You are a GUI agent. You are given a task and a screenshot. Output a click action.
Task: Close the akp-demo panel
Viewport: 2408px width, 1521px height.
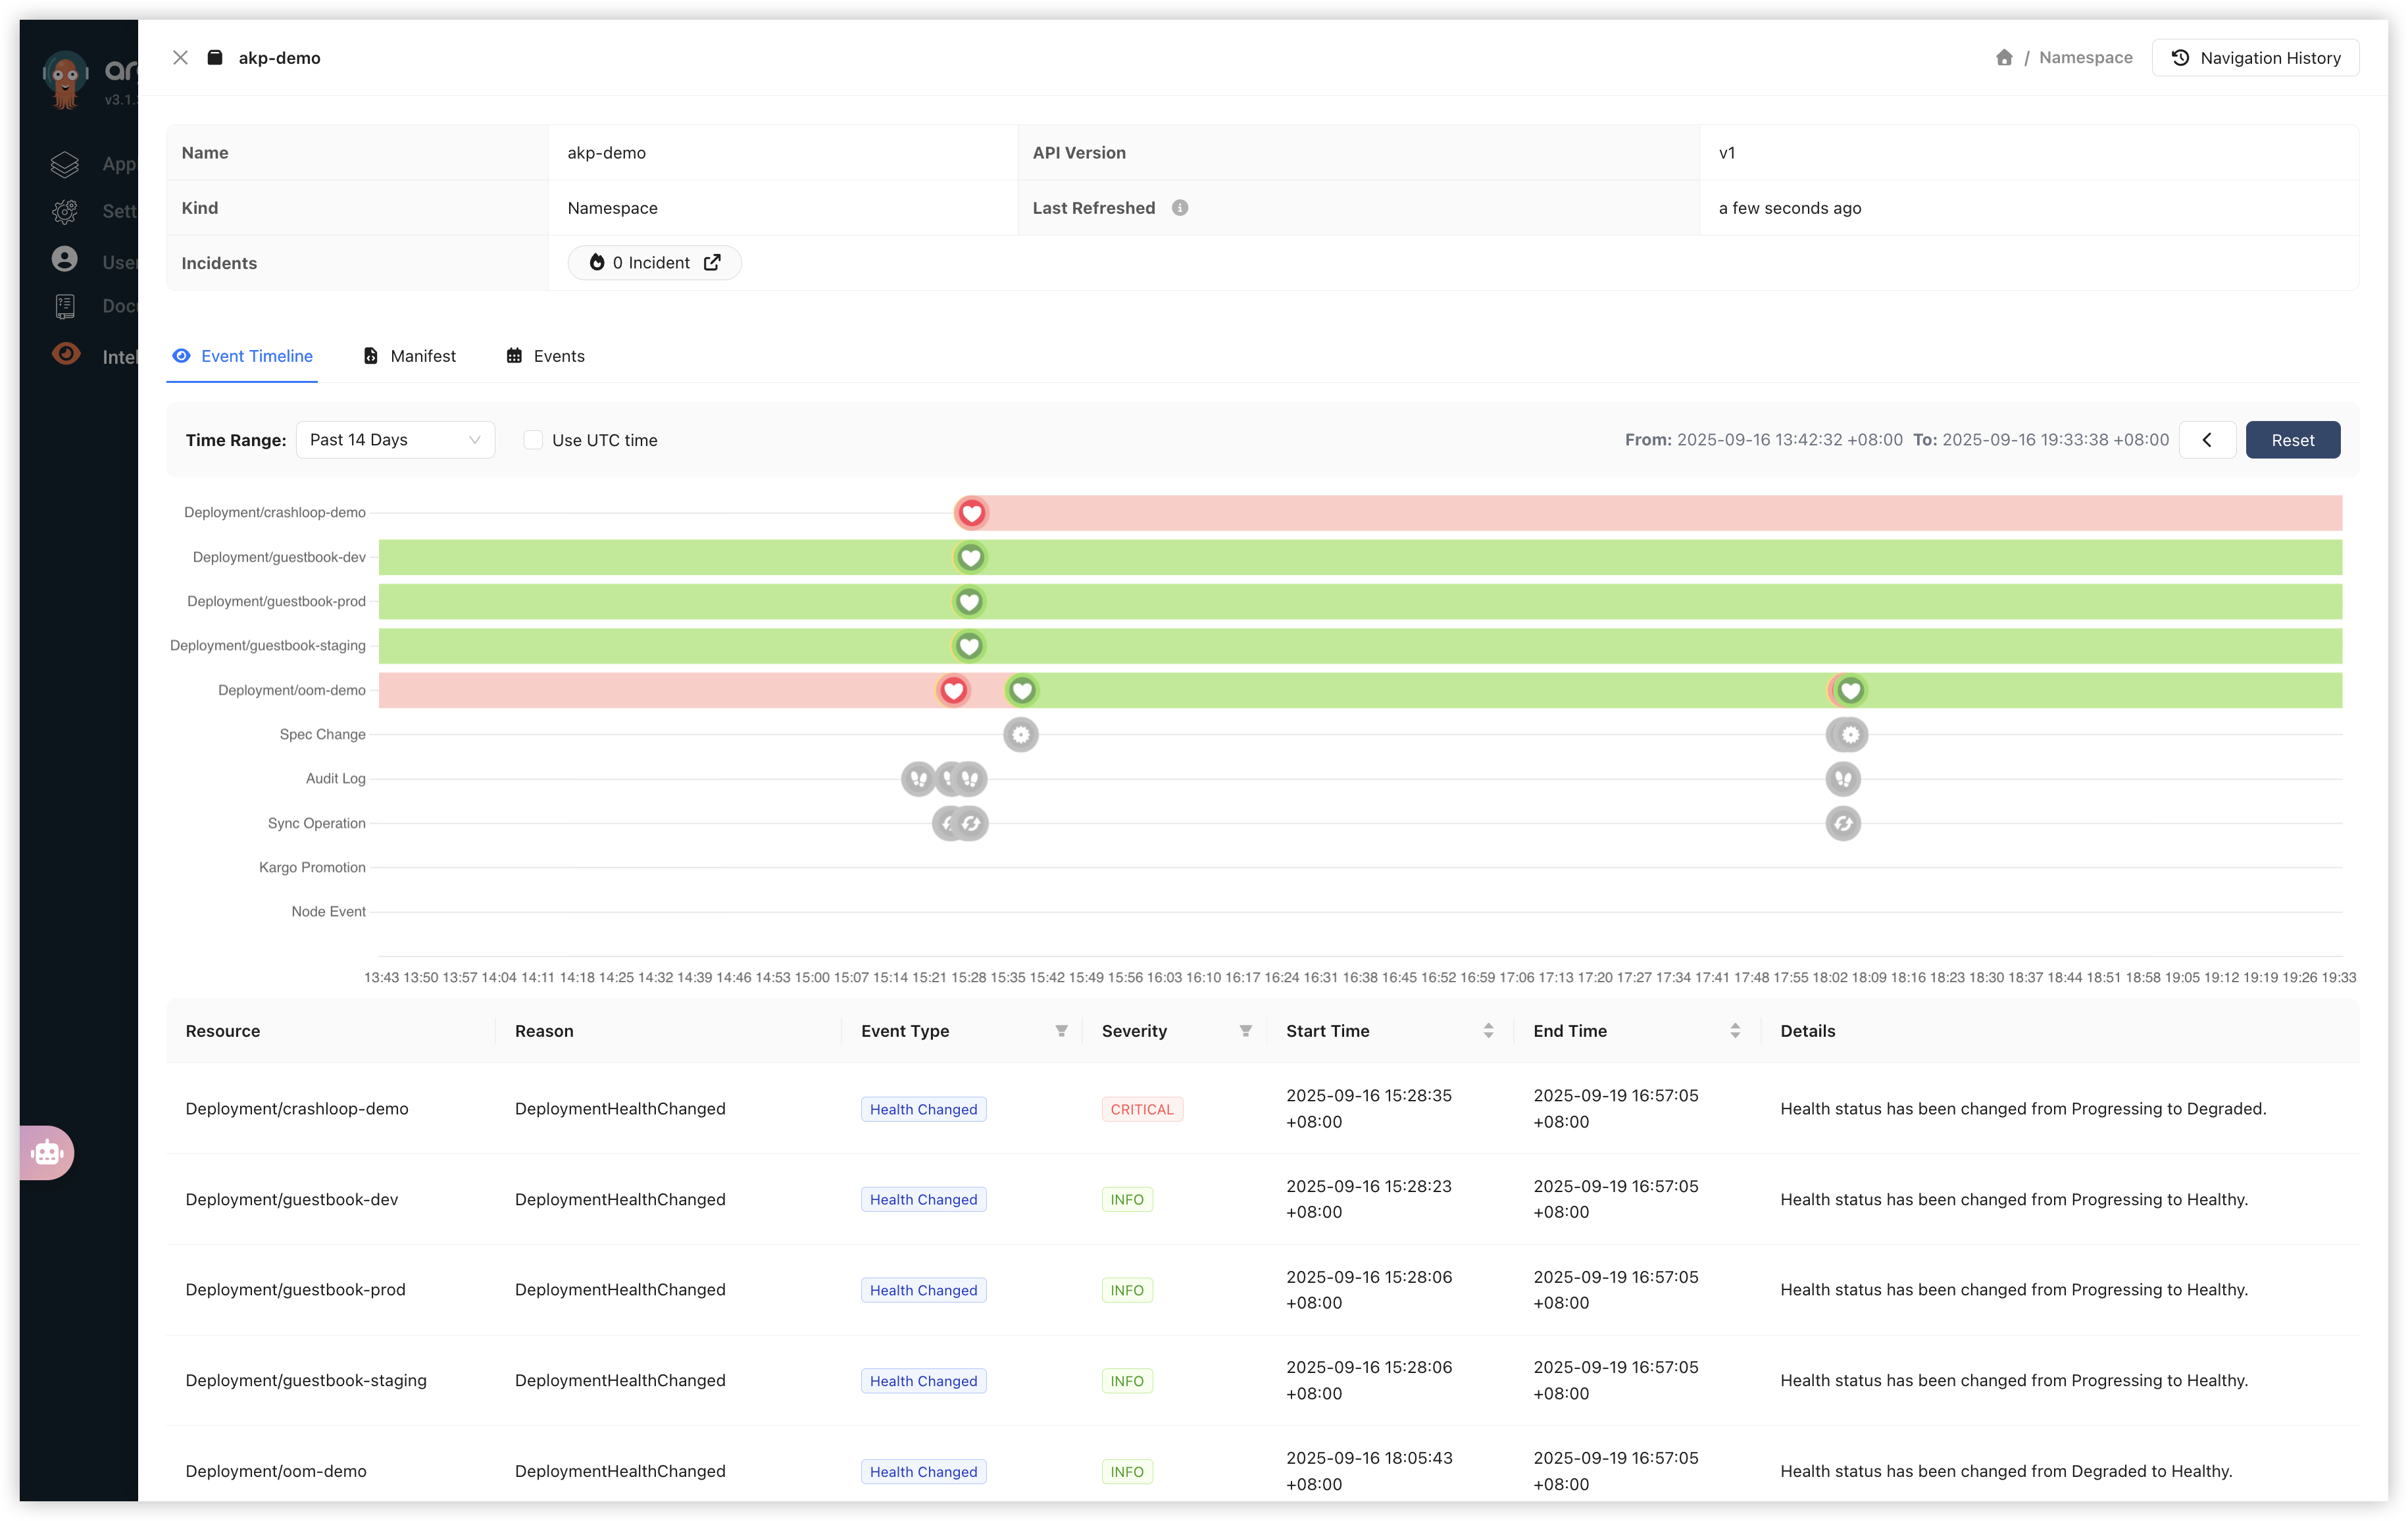[180, 58]
